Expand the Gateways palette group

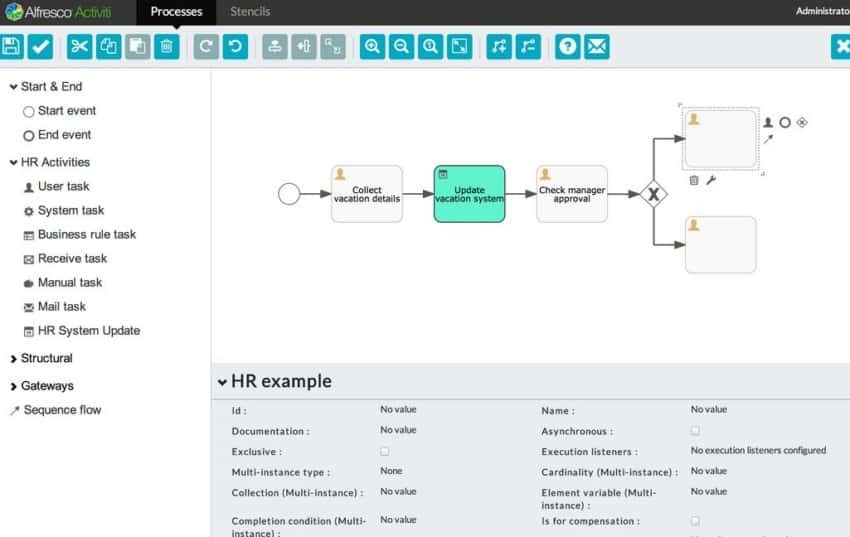47,386
